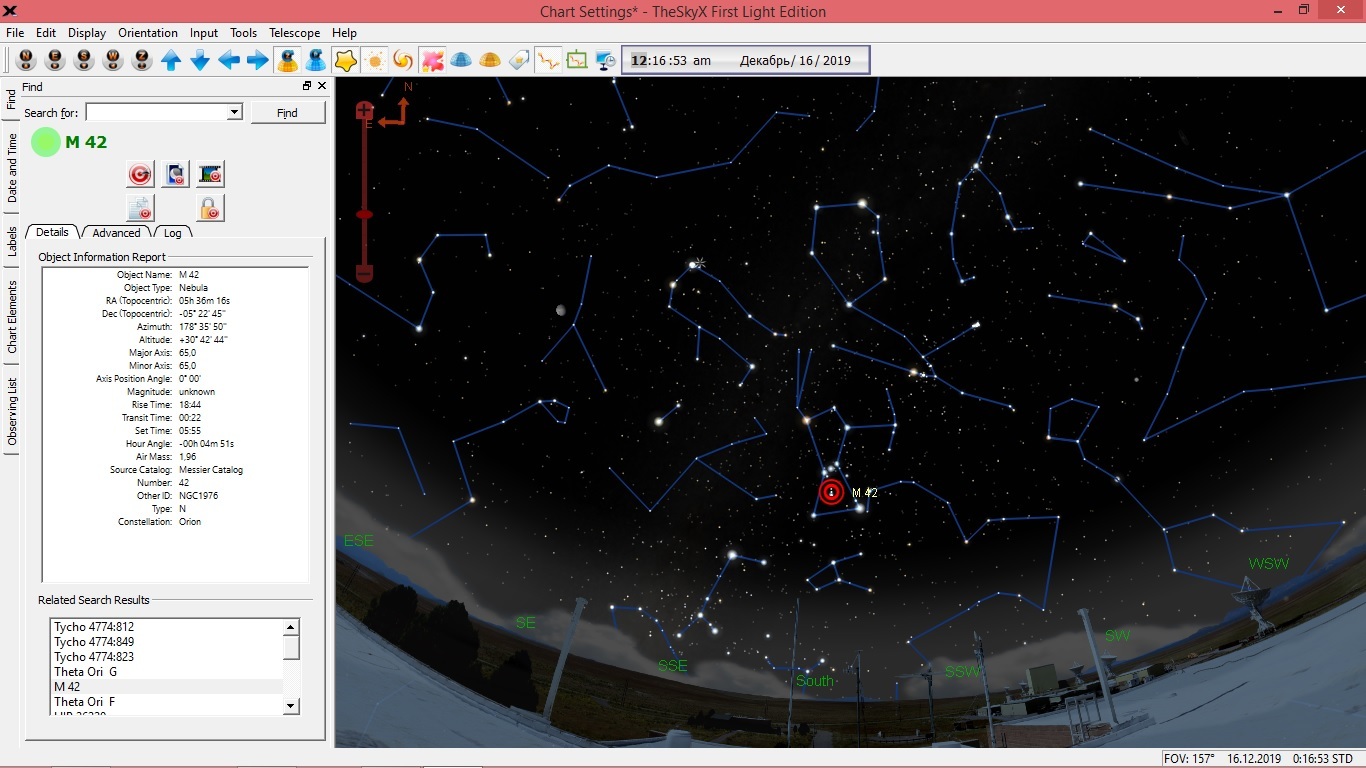Expand the Search for dropdown arrow
Viewport: 1366px width, 768px height.
(x=235, y=112)
